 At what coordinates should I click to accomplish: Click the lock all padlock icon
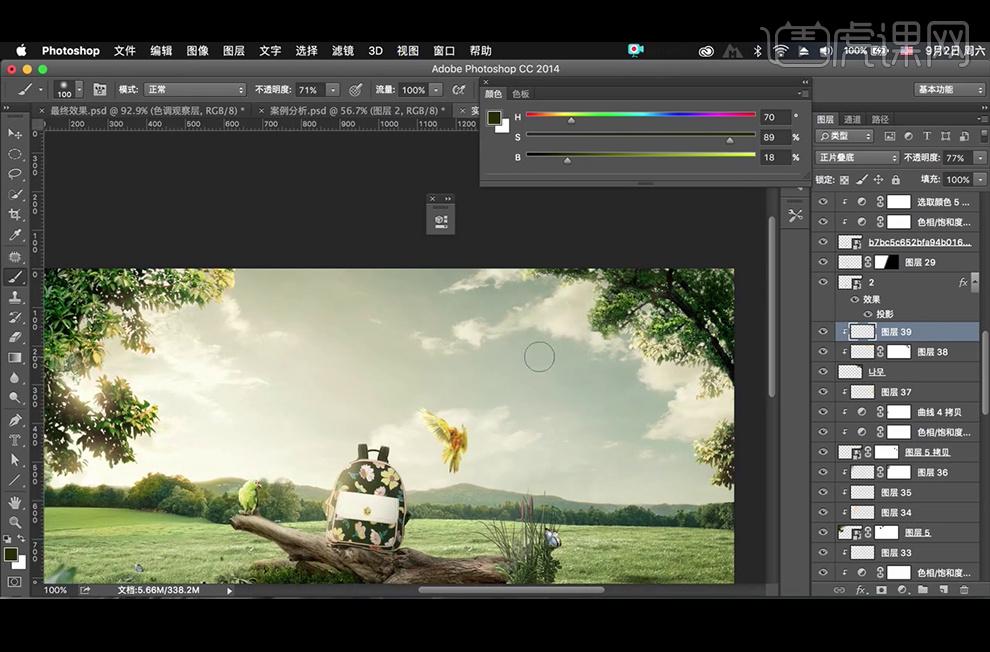[895, 180]
